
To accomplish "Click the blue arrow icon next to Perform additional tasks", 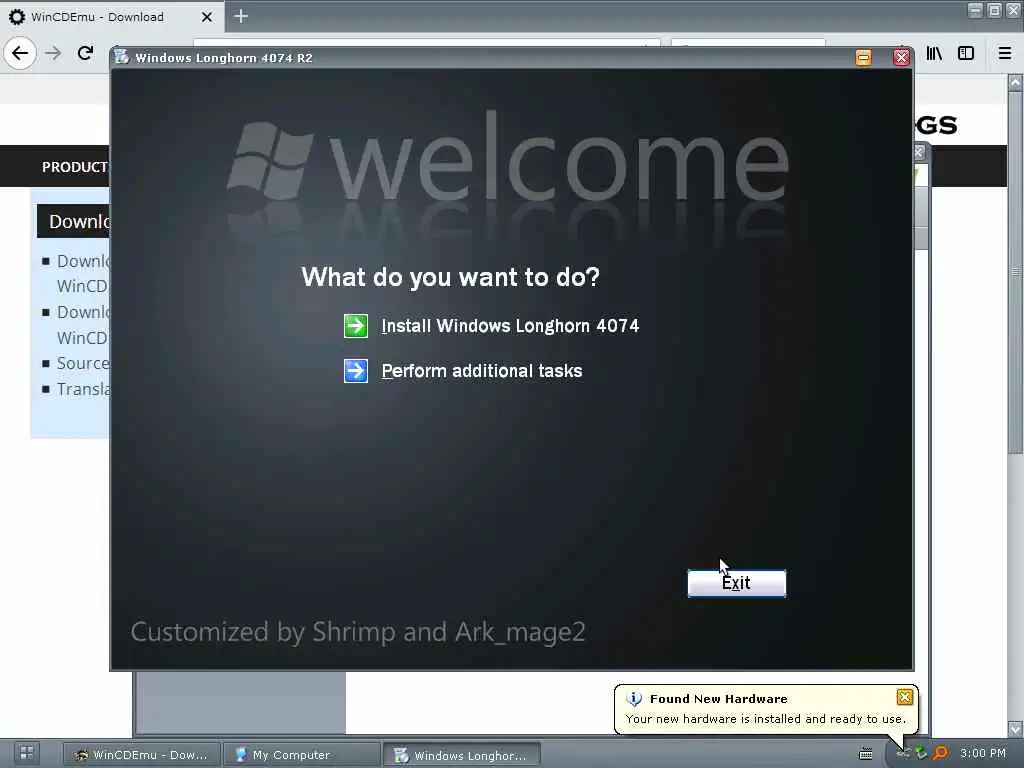I will (356, 371).
